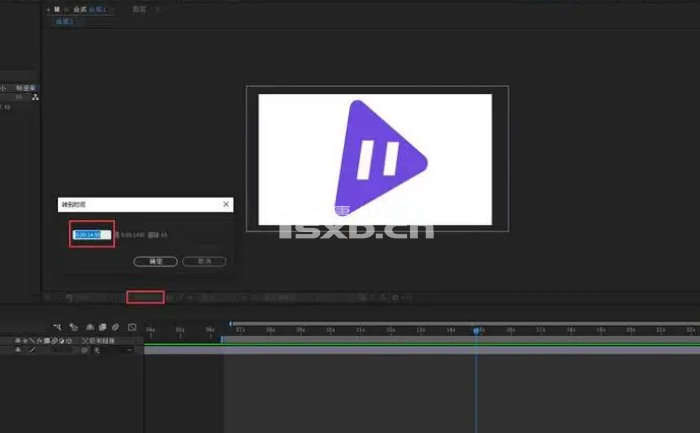Cancel the Go to Time dialog with 取消
This screenshot has height=433, width=700.
coord(204,261)
